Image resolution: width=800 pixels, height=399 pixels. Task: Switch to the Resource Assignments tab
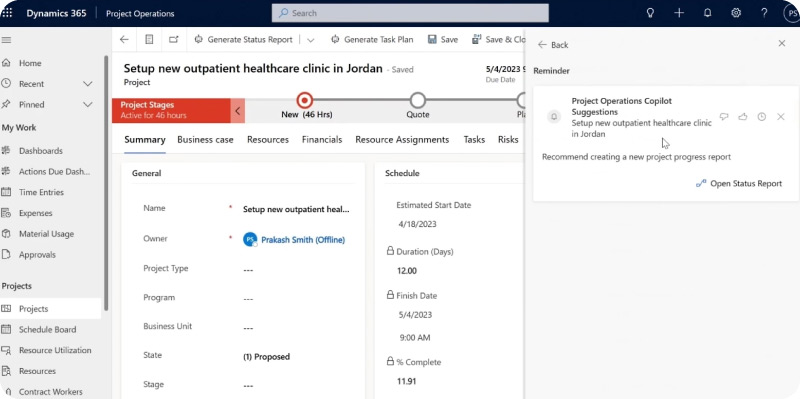402,140
